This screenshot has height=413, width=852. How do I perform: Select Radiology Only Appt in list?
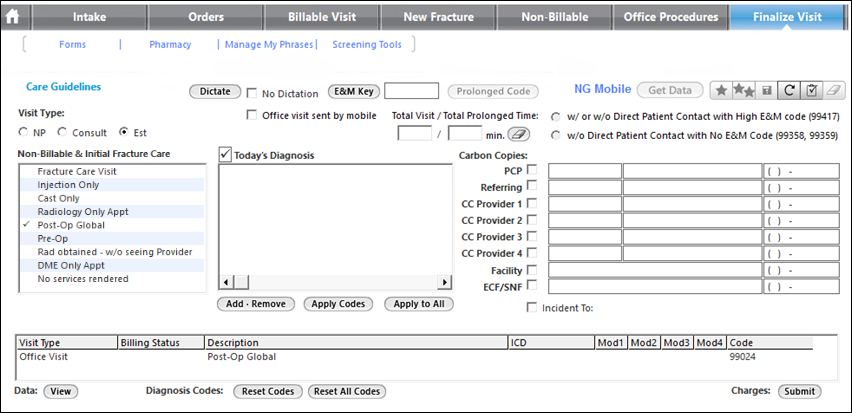click(112, 211)
